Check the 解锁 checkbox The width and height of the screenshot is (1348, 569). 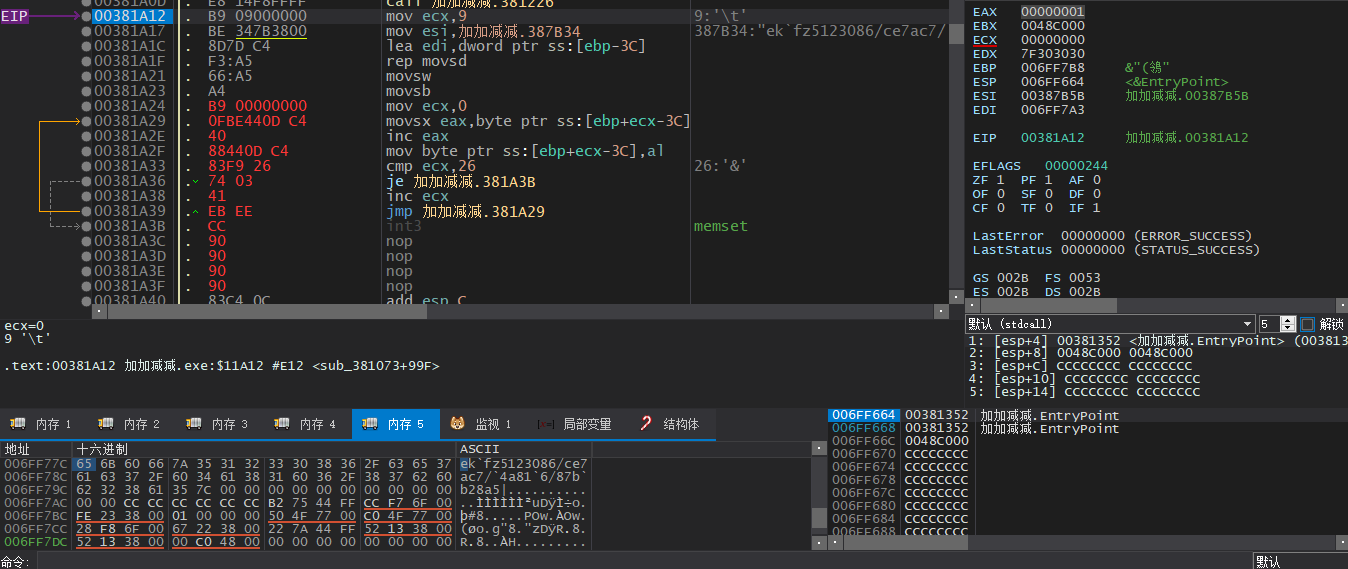click(x=1308, y=324)
